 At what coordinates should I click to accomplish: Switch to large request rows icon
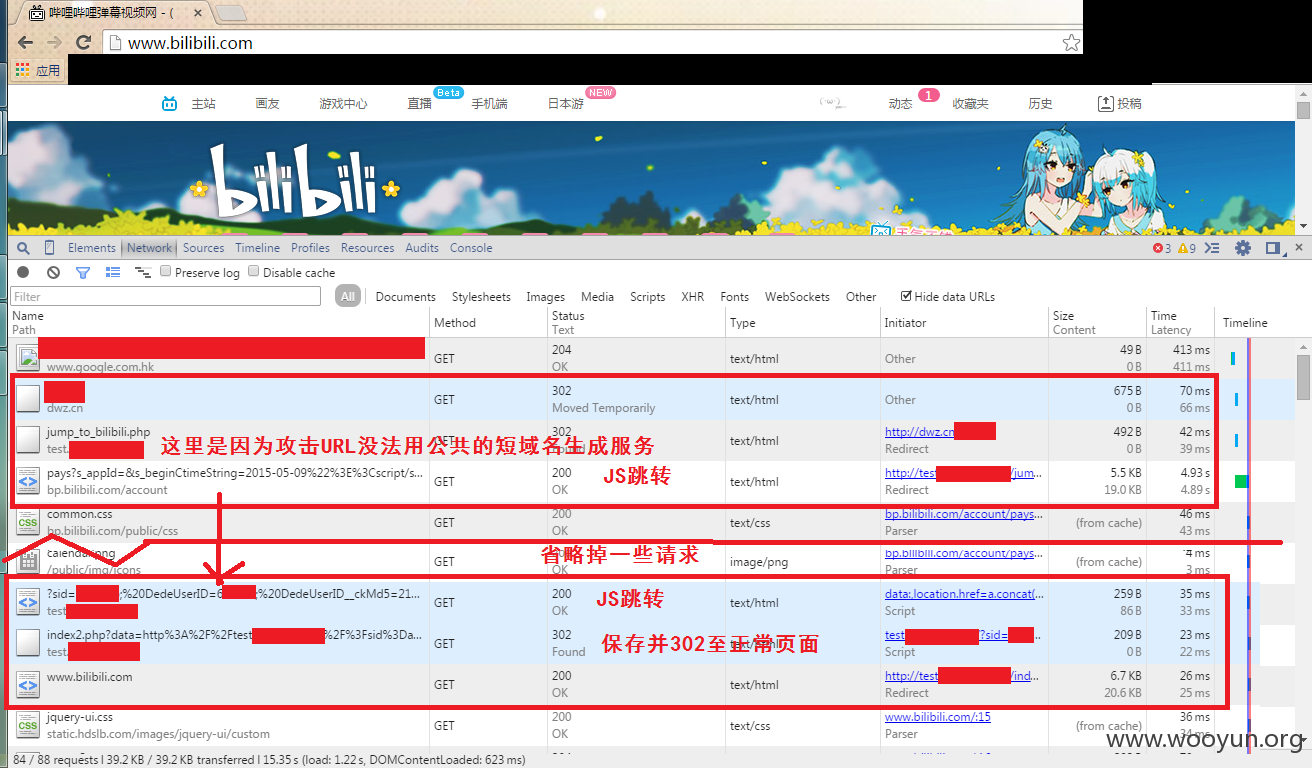[113, 272]
